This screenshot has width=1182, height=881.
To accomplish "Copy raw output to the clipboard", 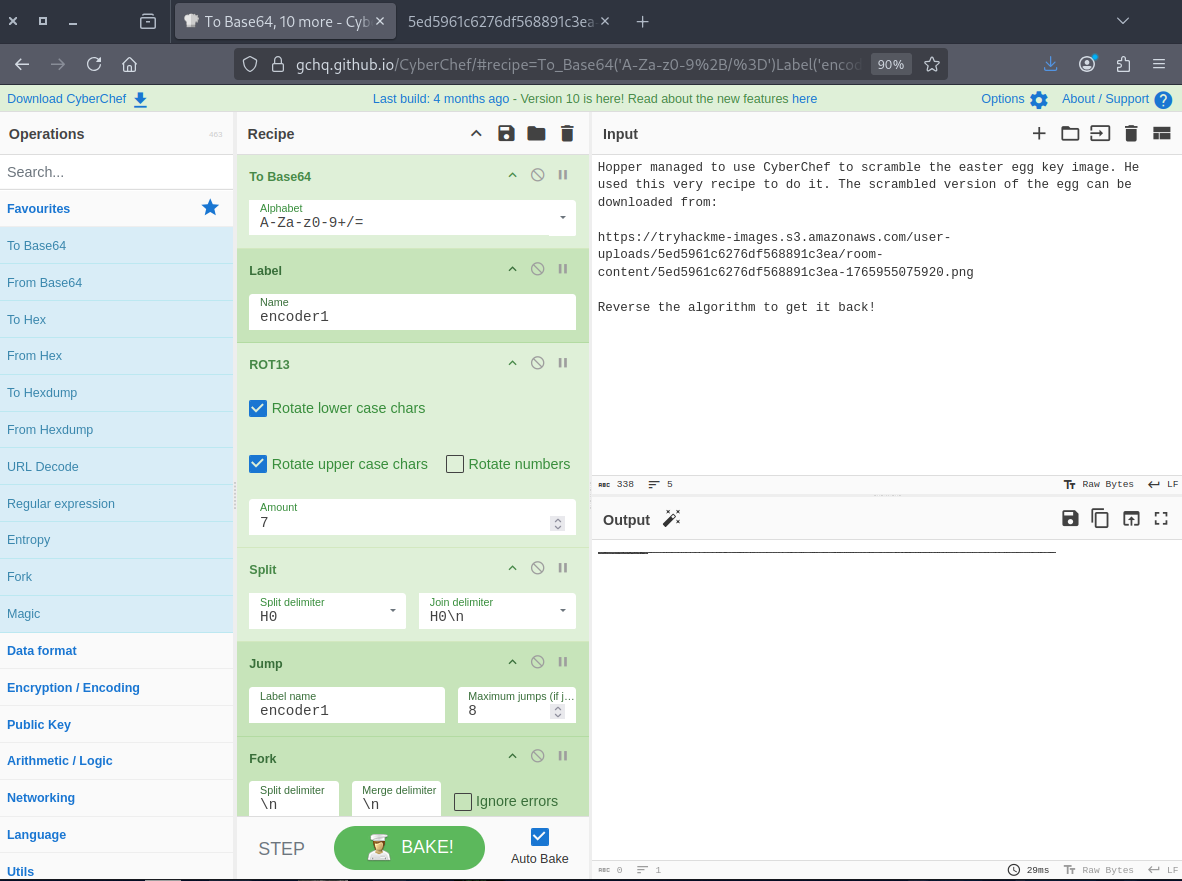I will (1100, 518).
